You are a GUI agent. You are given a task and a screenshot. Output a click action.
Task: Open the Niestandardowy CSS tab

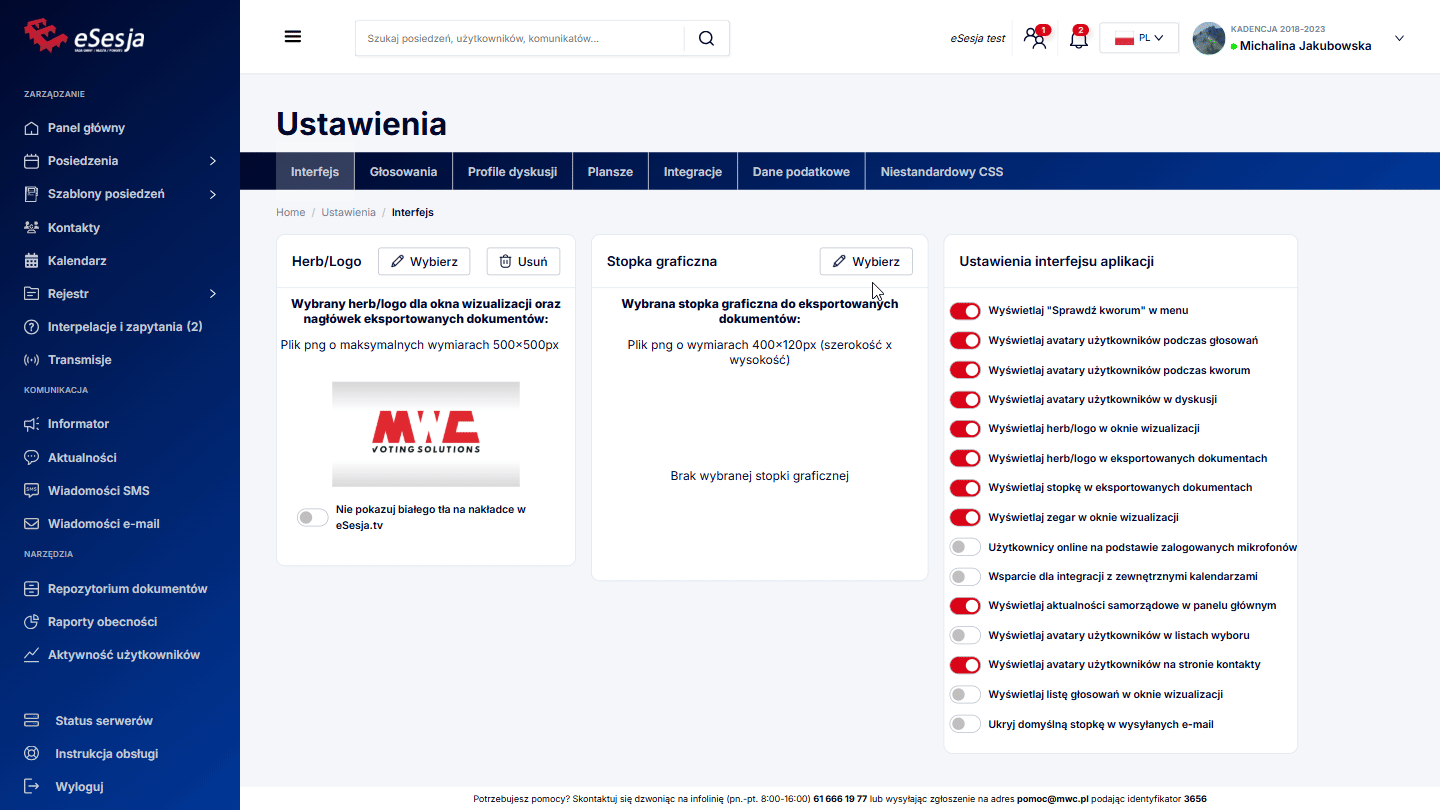pyautogui.click(x=941, y=172)
